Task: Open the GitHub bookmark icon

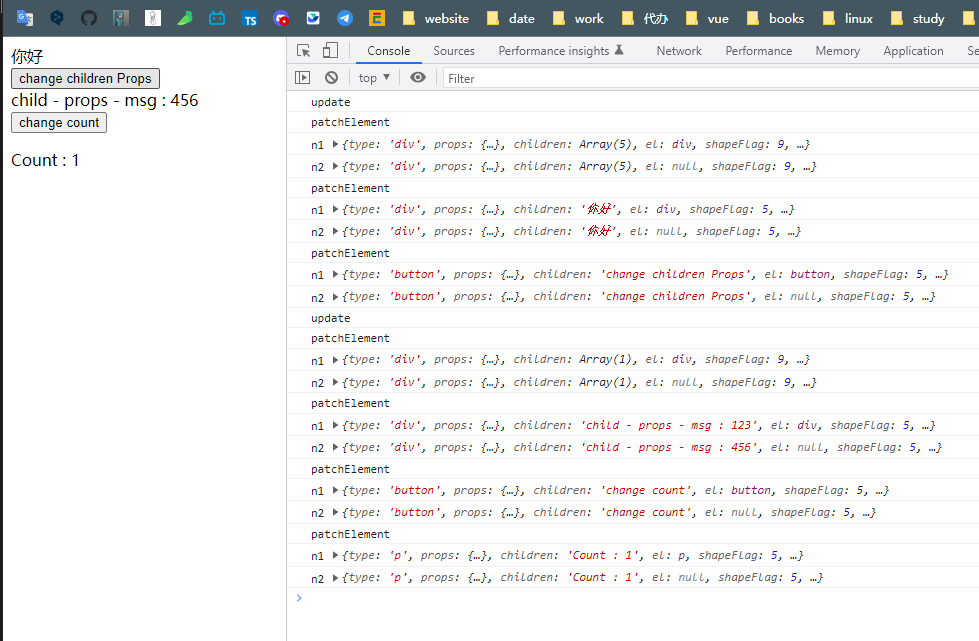Action: [x=89, y=18]
